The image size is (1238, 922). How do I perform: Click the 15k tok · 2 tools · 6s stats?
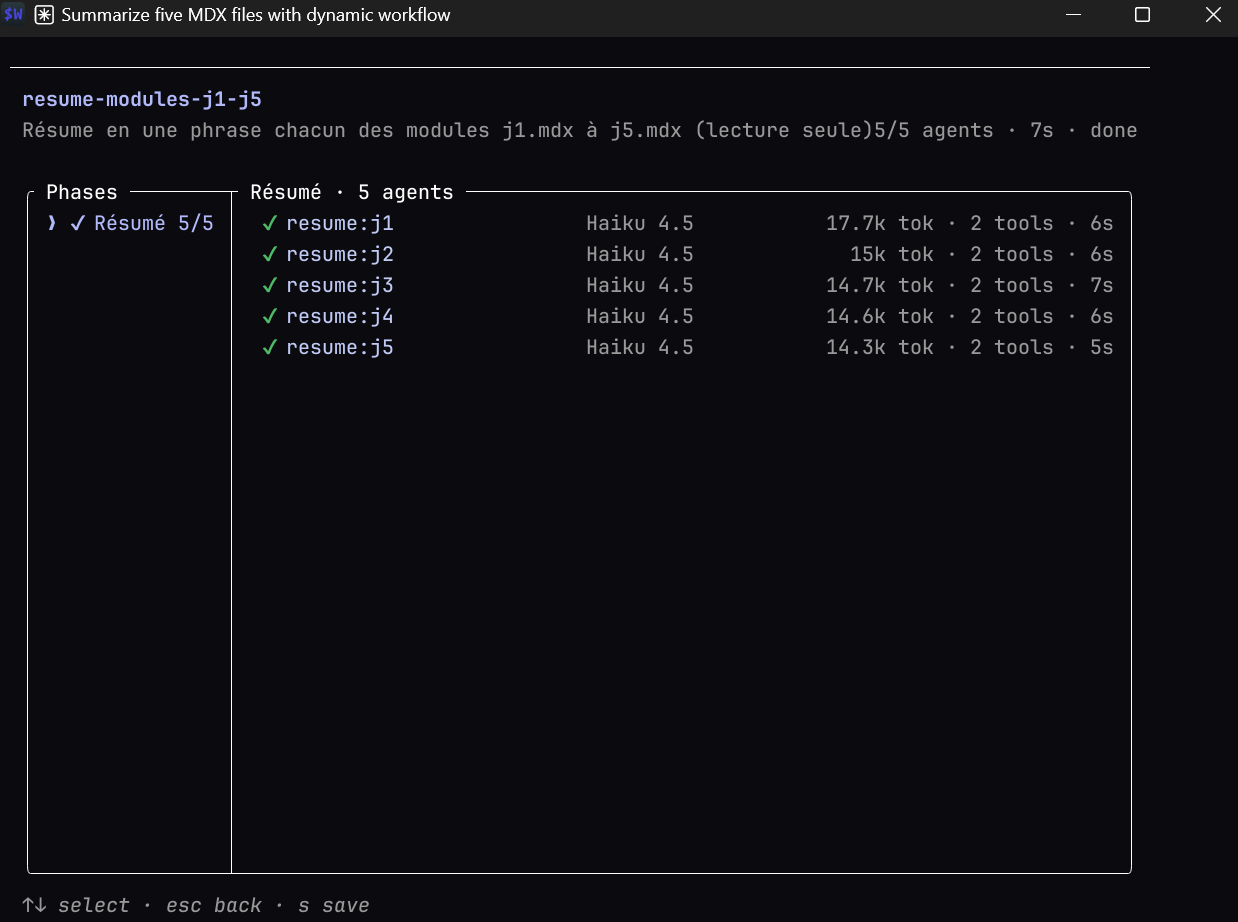pos(982,254)
